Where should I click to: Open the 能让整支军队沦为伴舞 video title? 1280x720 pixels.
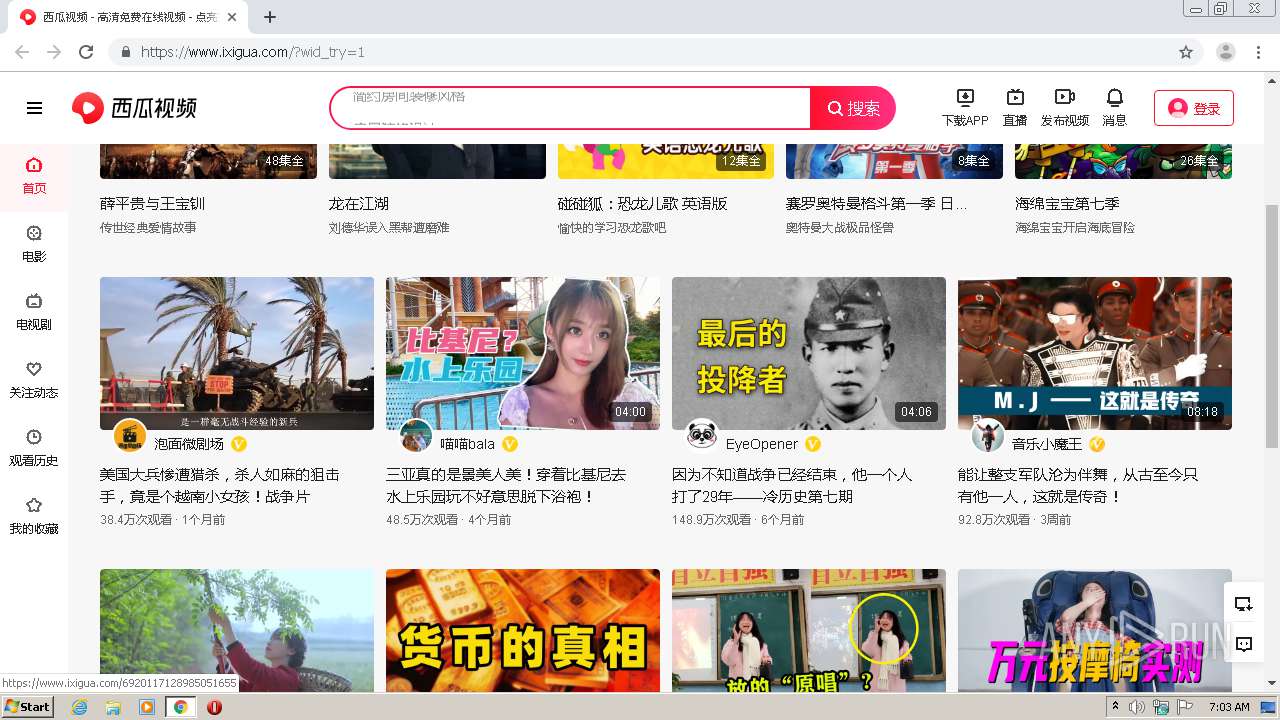tap(1078, 485)
